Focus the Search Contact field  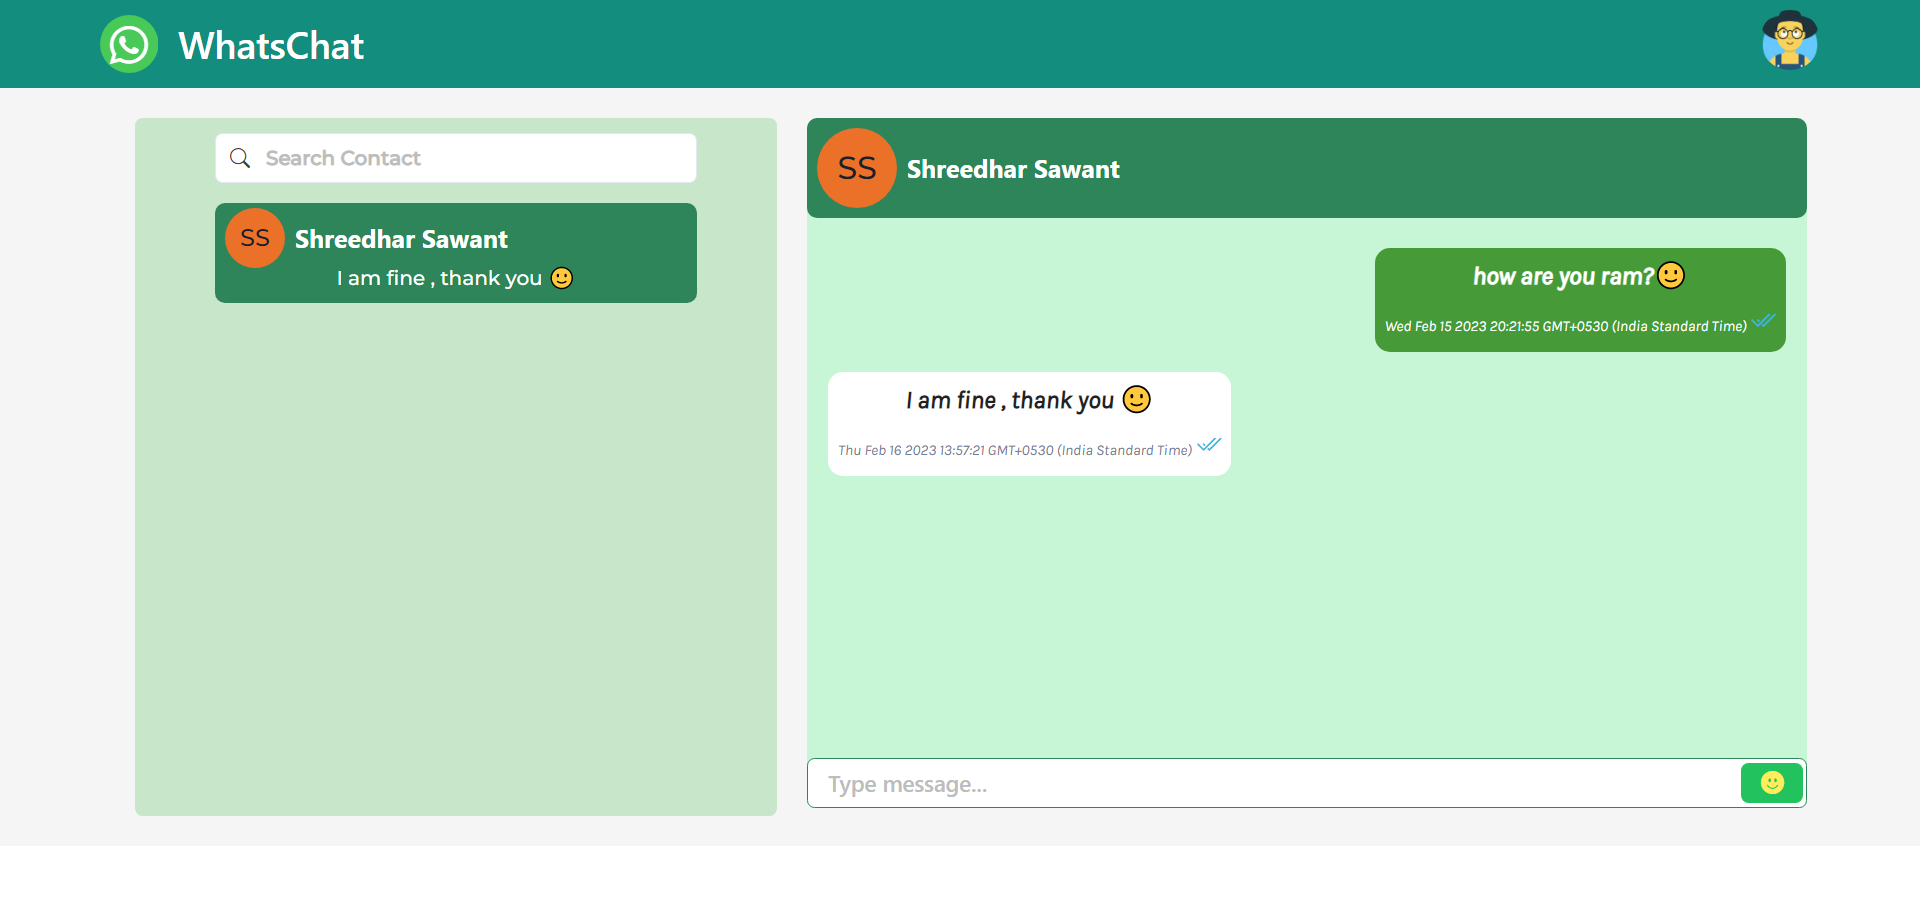[456, 158]
